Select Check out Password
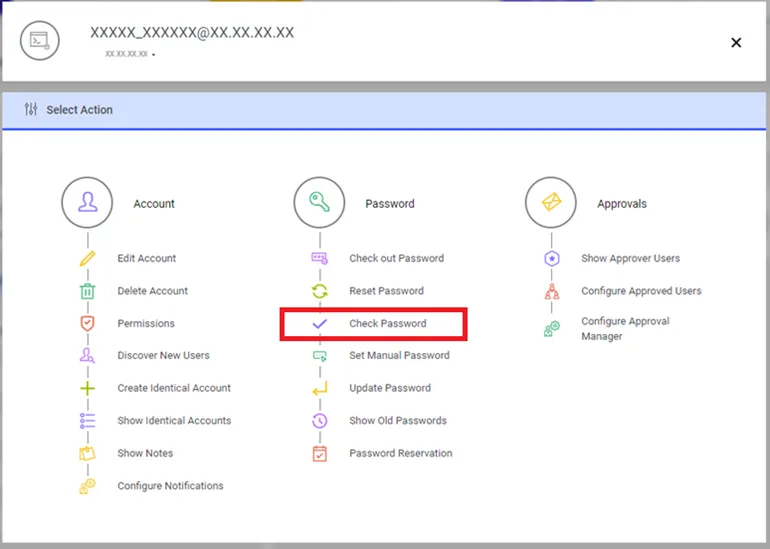 pos(396,258)
